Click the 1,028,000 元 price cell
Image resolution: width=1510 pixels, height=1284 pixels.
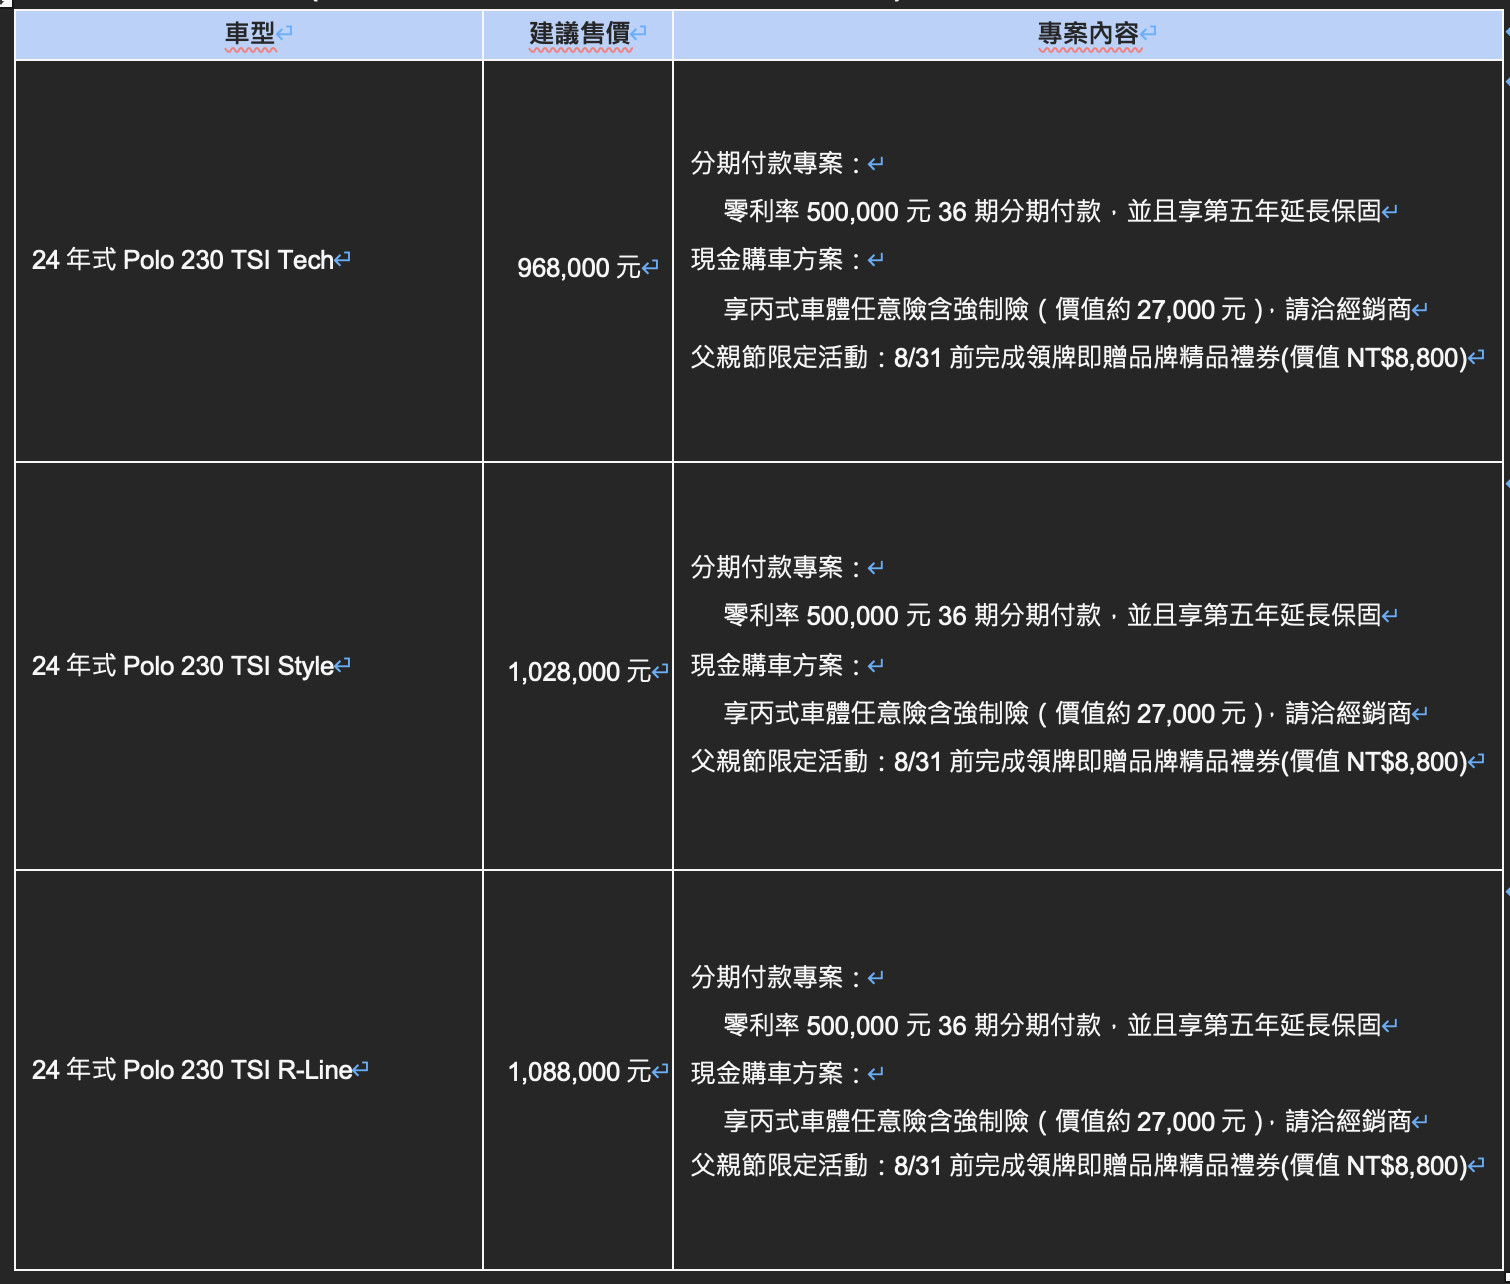[x=579, y=672]
